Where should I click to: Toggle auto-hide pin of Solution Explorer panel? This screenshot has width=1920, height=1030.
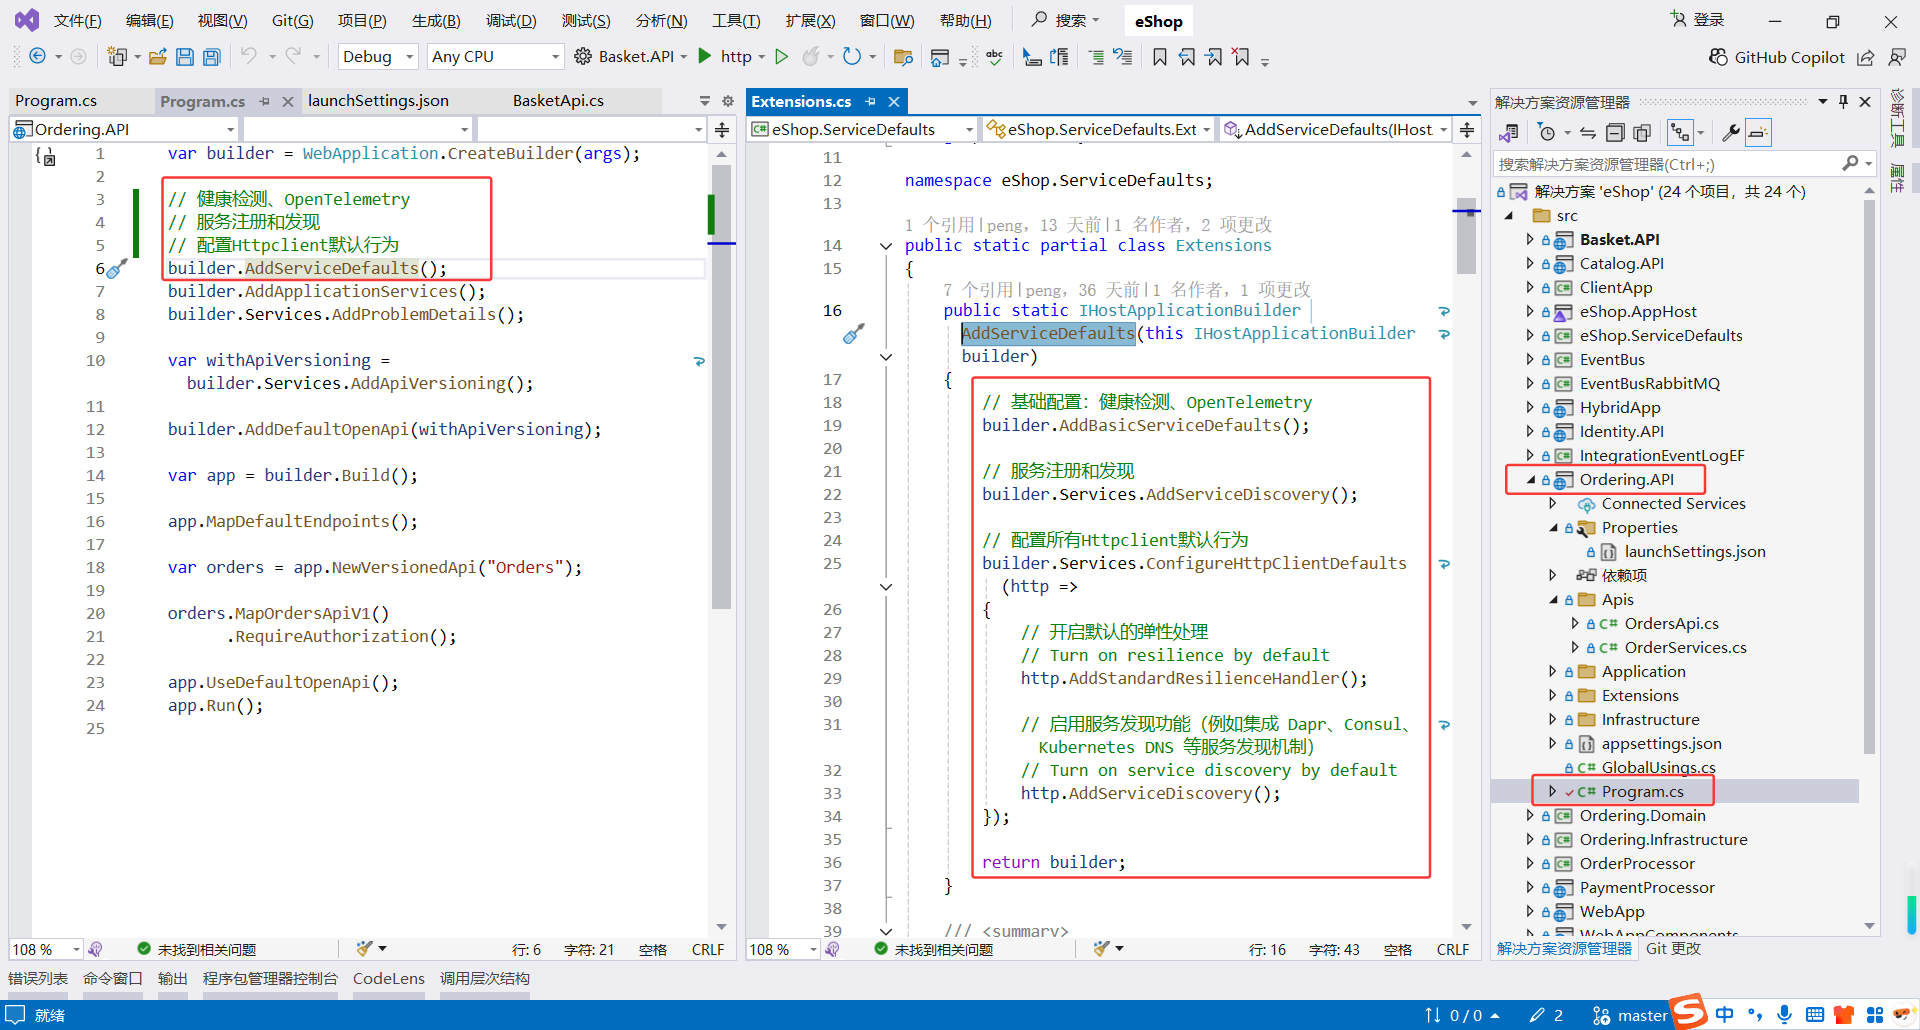click(1843, 101)
